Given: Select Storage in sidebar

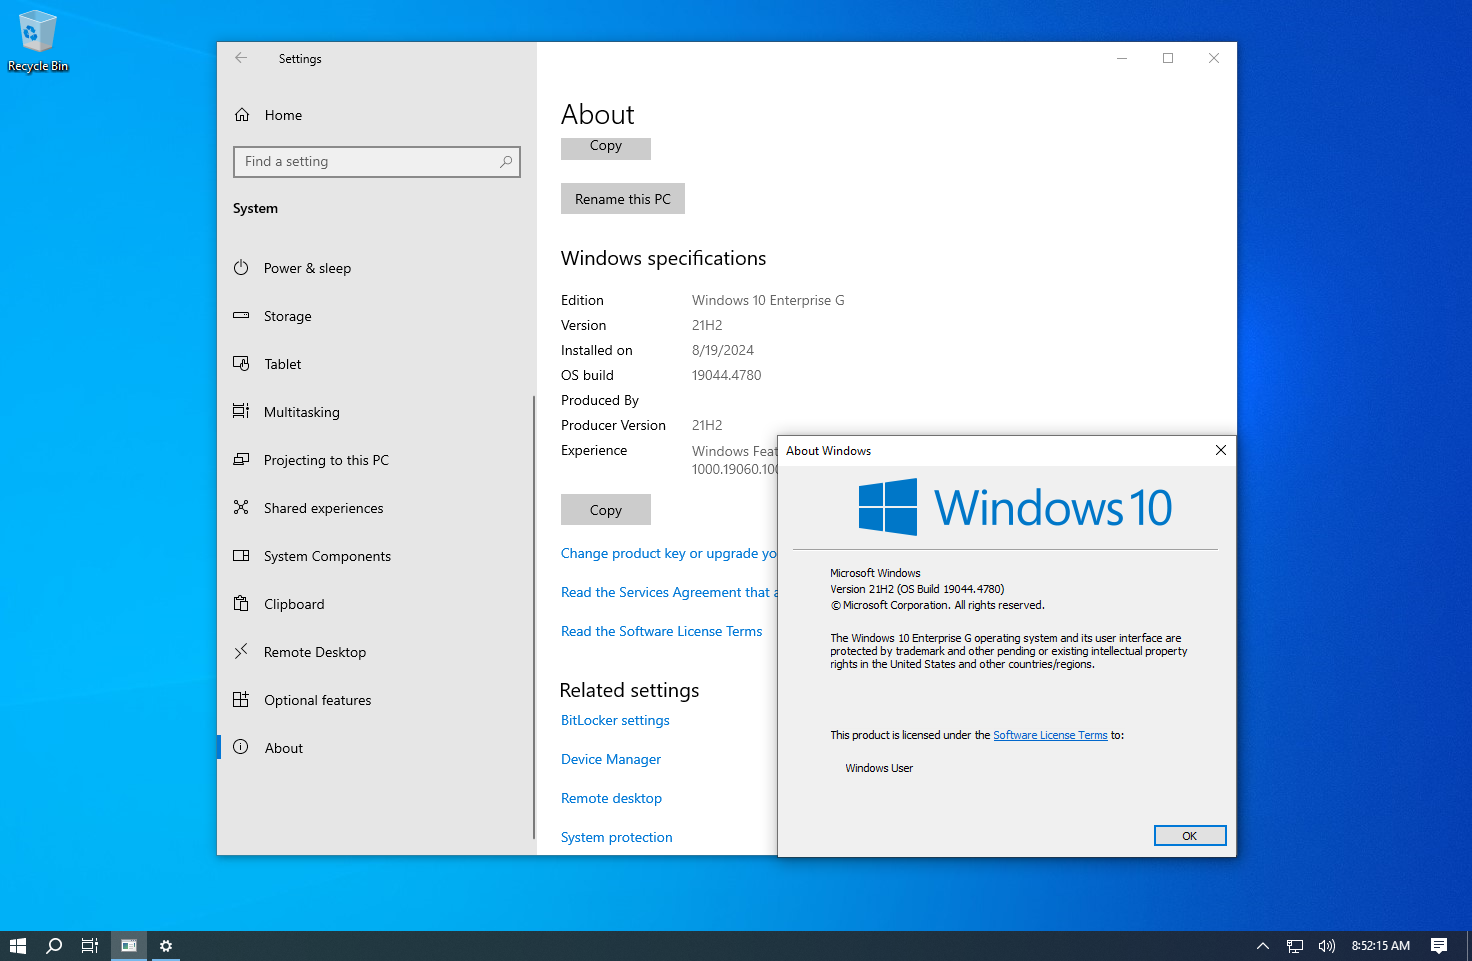Looking at the screenshot, I should [375, 316].
